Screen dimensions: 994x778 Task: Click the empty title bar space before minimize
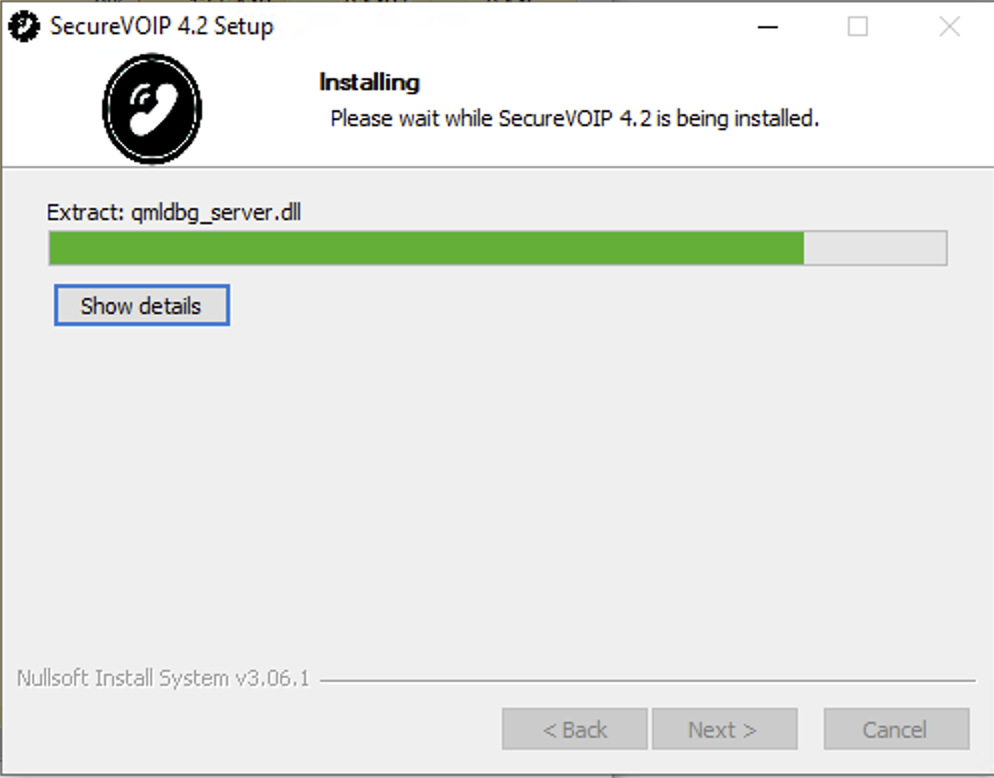pyautogui.click(x=507, y=27)
